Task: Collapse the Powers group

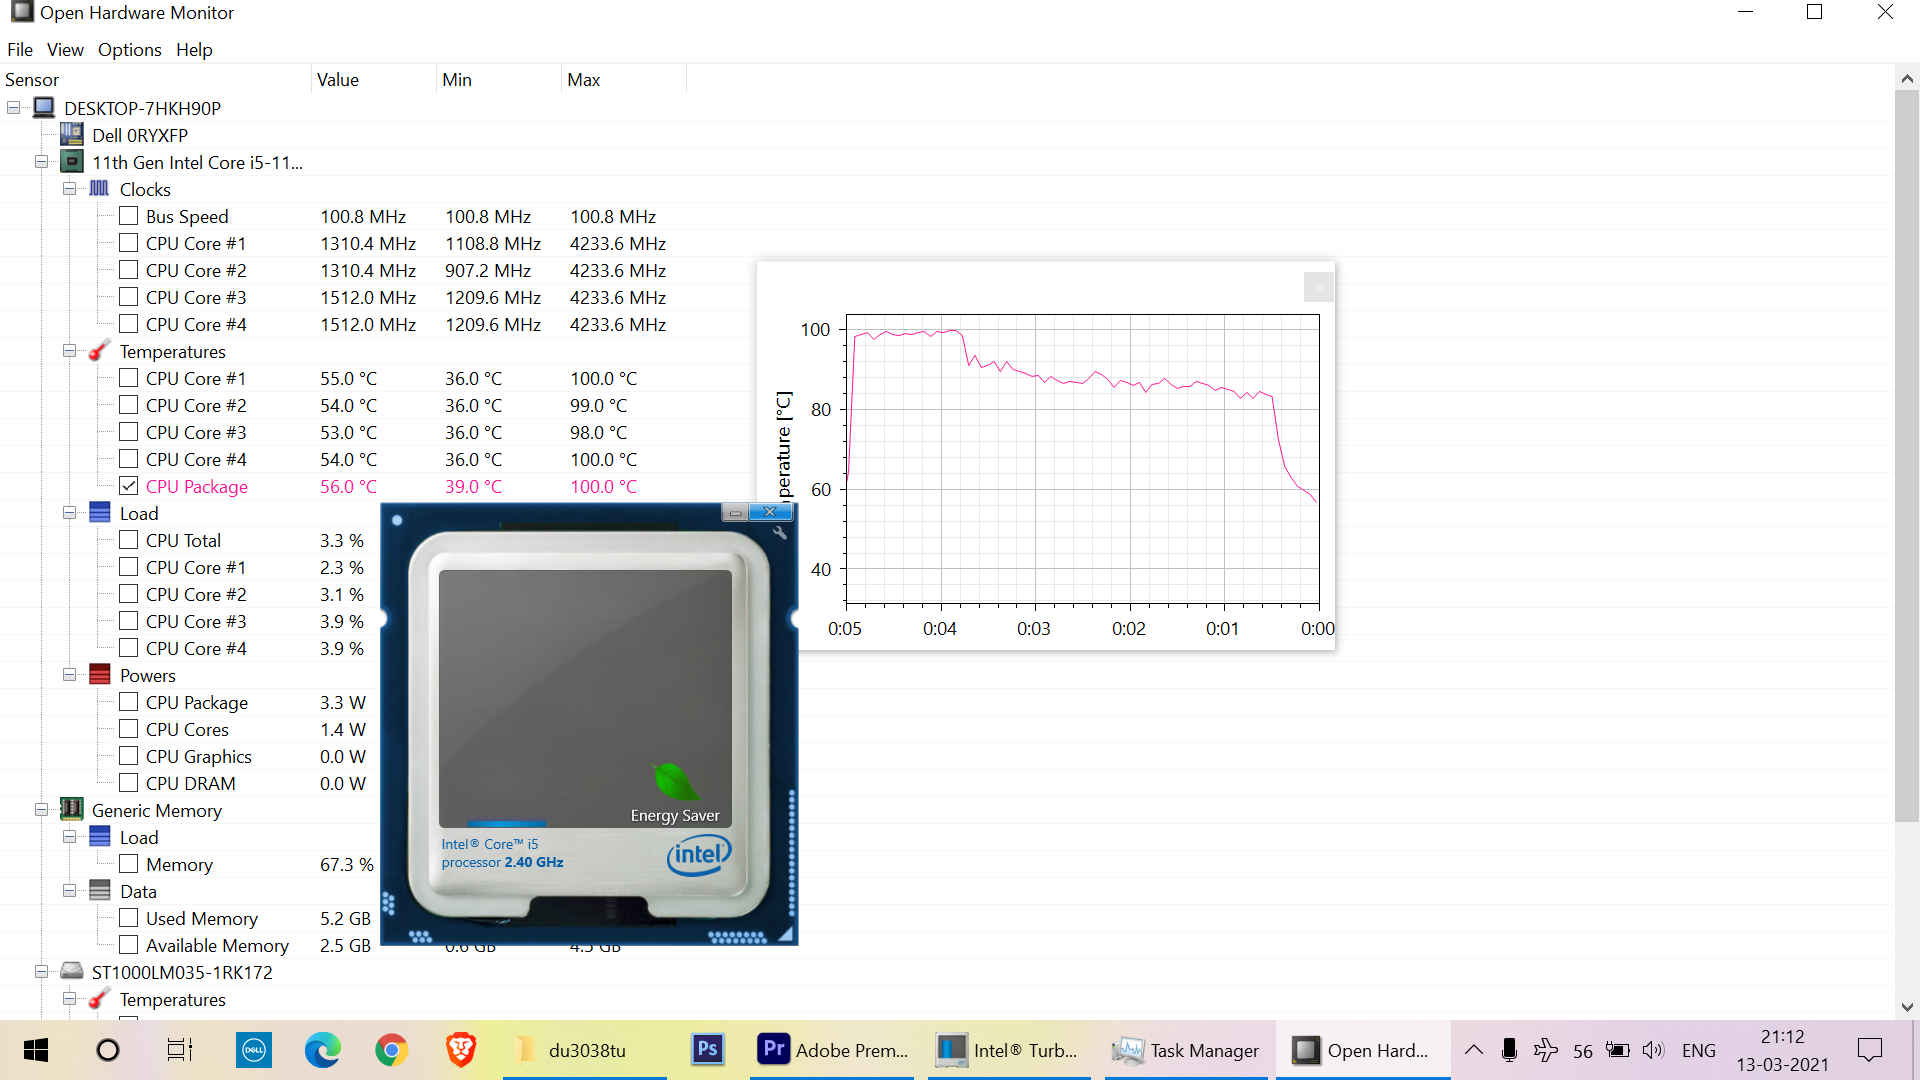Action: (69, 674)
